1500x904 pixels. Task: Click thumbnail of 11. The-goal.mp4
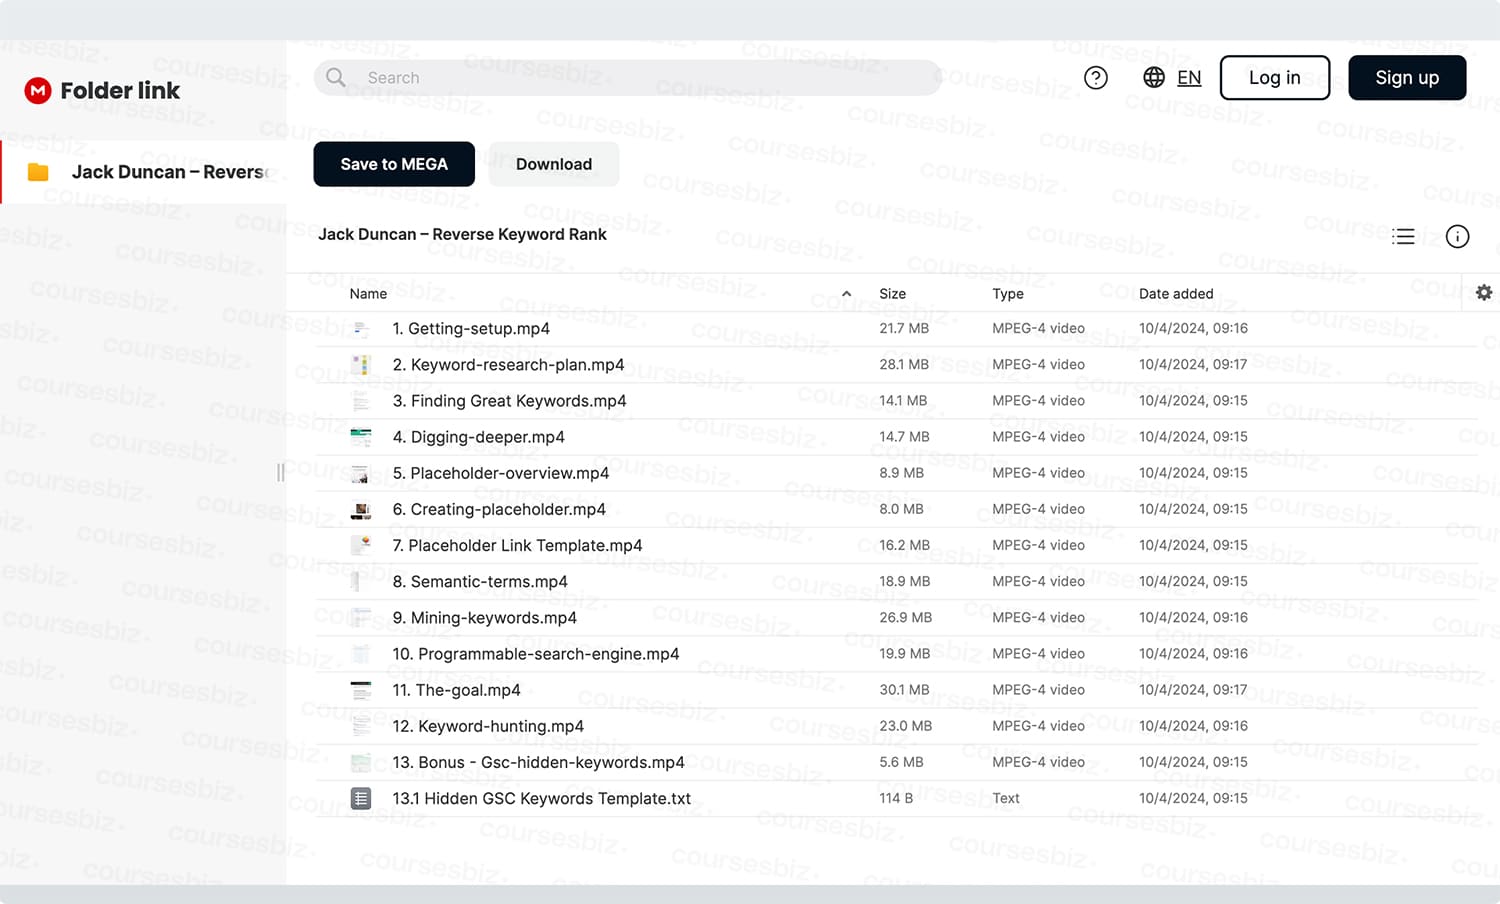(361, 690)
